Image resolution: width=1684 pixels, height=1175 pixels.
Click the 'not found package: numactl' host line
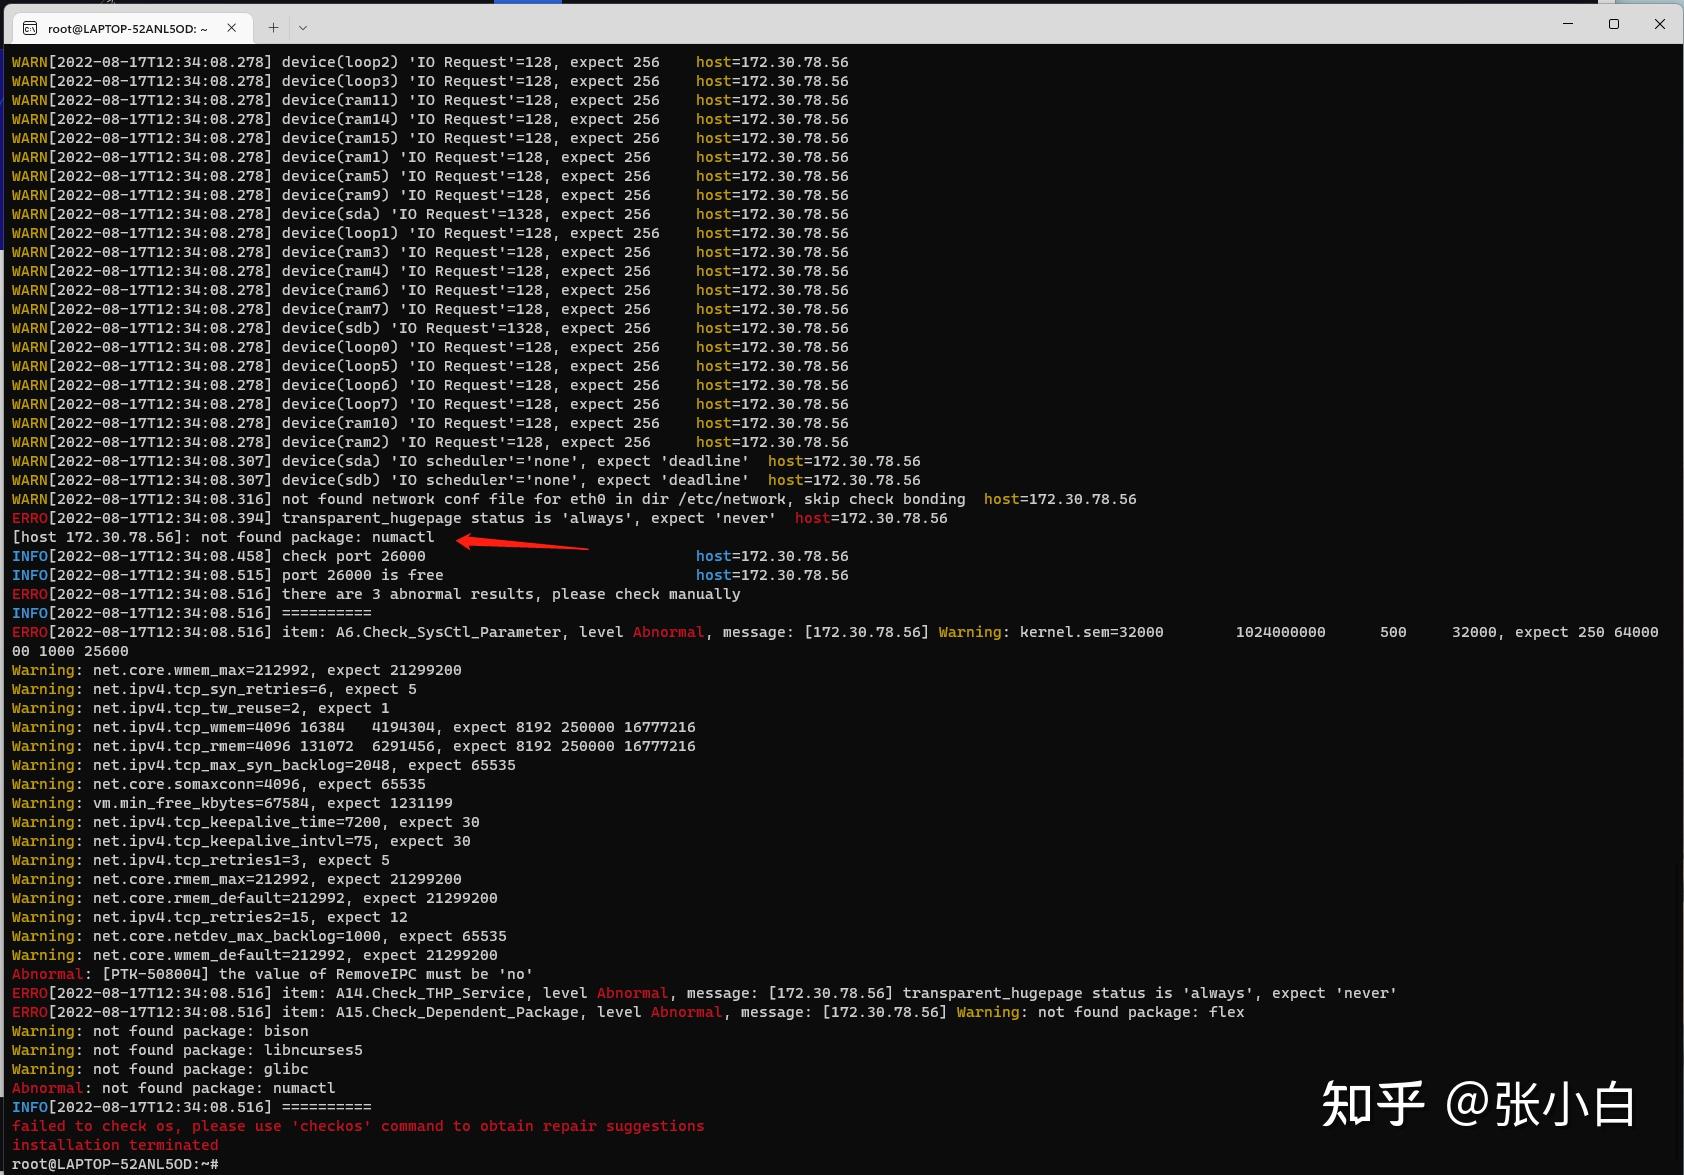pyautogui.click(x=223, y=537)
